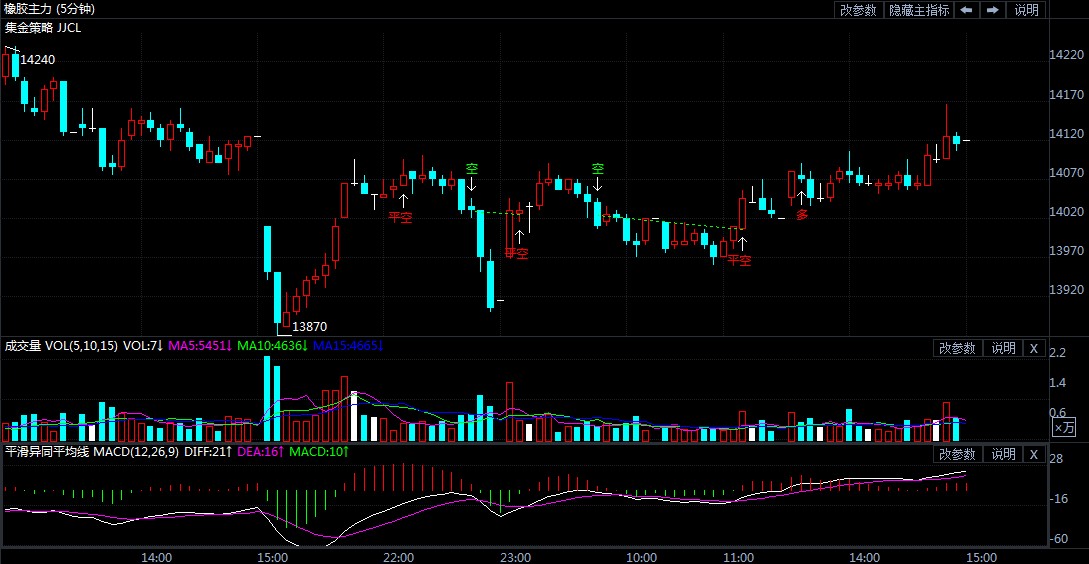Viewport: 1089px width, 564px height.
Task: Click the right arrow indicator navigation button
Action: (x=992, y=10)
